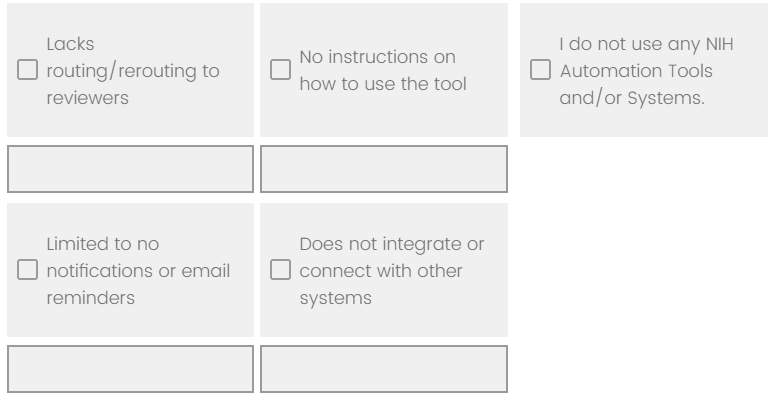Select the 'Does not integrate or connect' checkbox

click(x=281, y=271)
